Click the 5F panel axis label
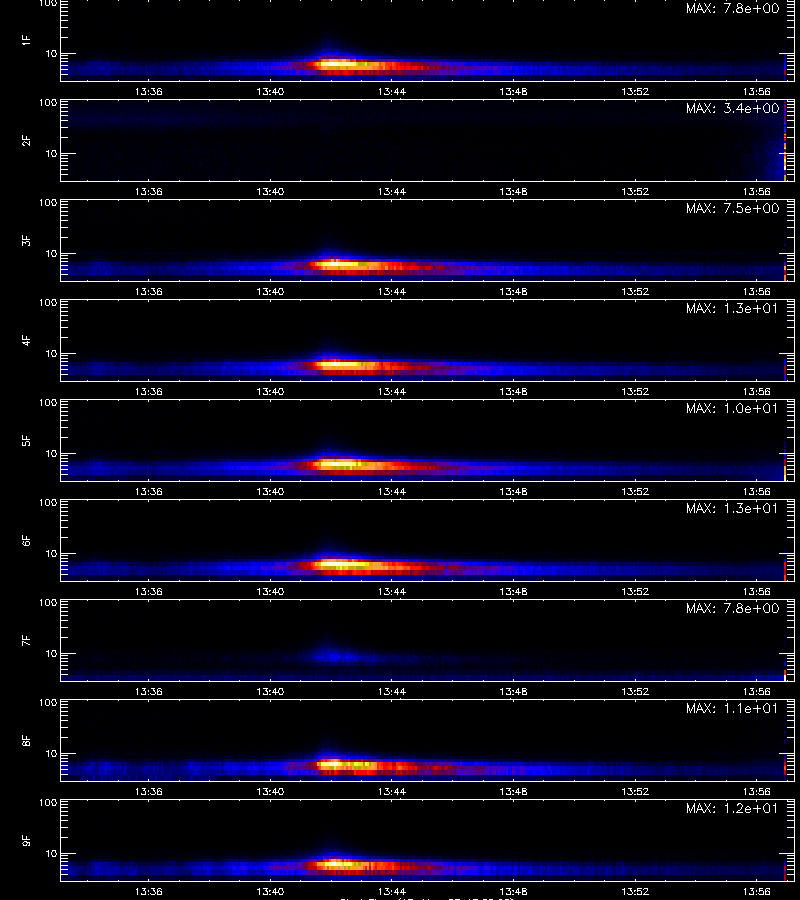This screenshot has height=900, width=800. tap(26, 440)
